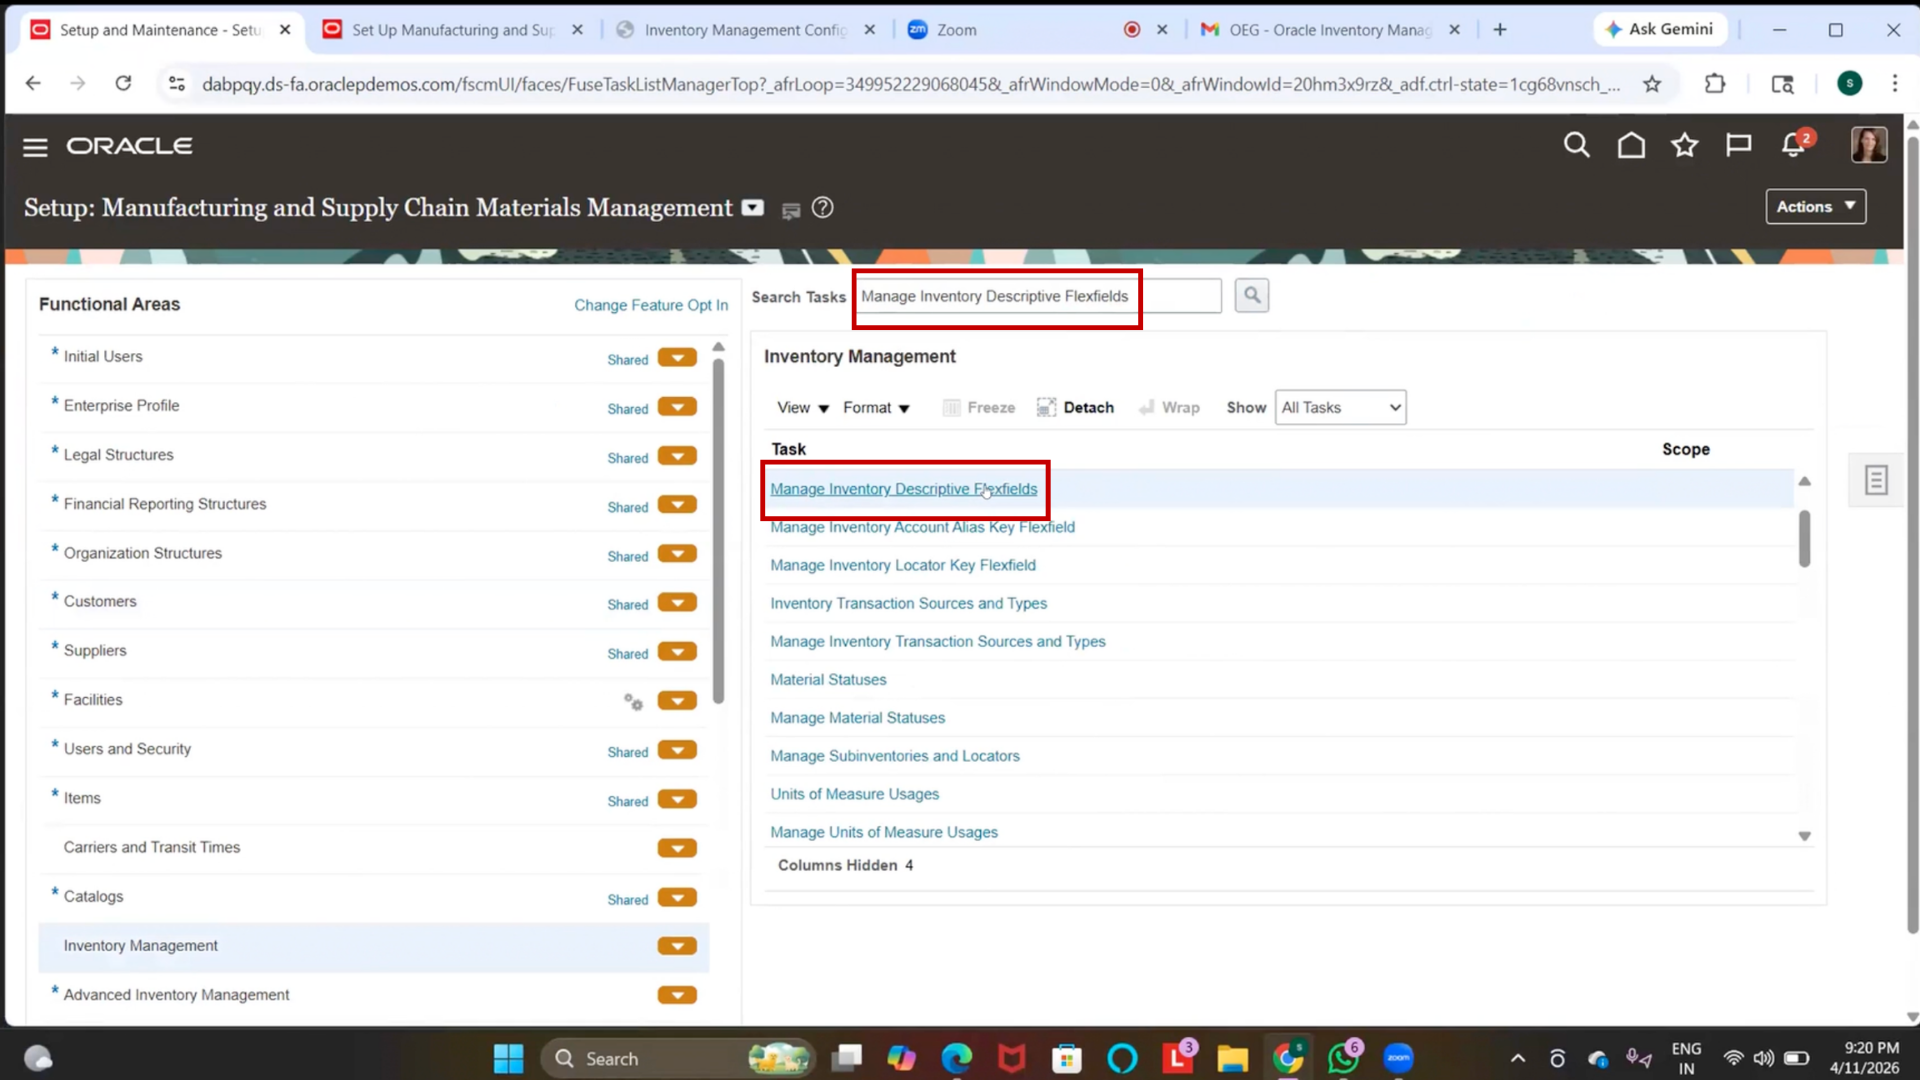The height and width of the screenshot is (1080, 1920).
Task: Expand the Inventory Management actions dropdown
Action: (677, 946)
